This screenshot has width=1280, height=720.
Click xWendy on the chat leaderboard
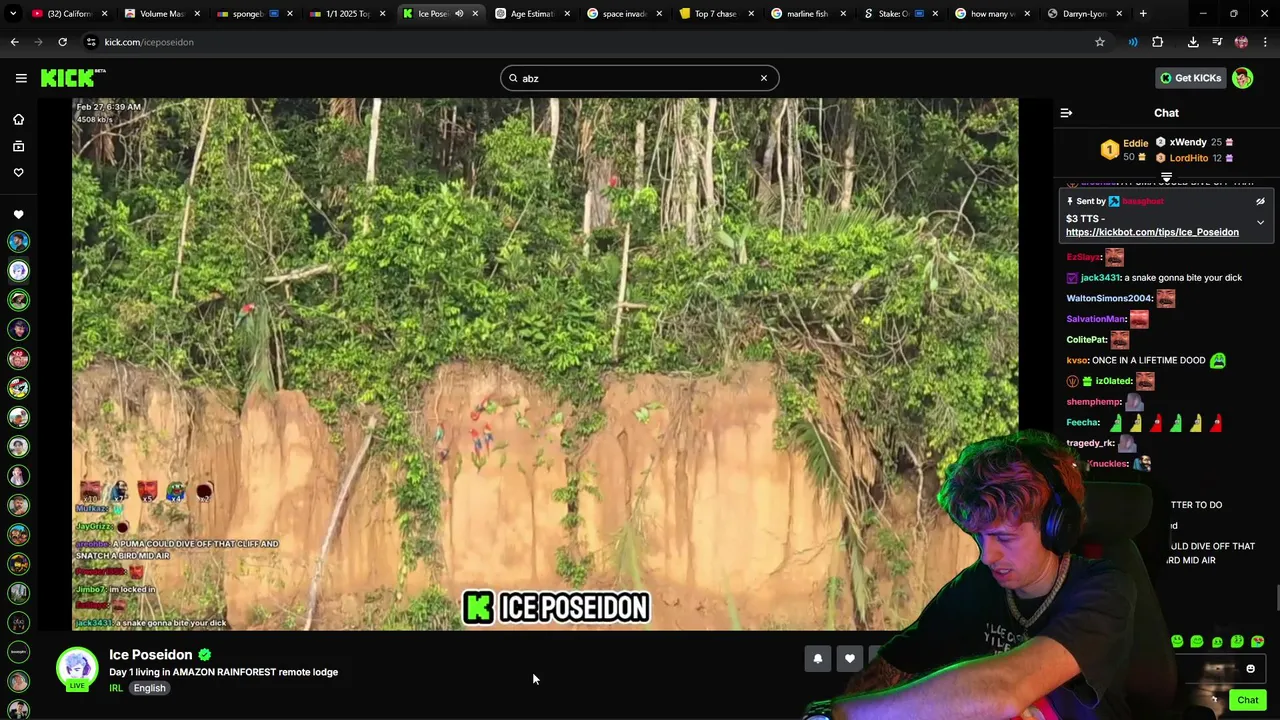point(1187,142)
